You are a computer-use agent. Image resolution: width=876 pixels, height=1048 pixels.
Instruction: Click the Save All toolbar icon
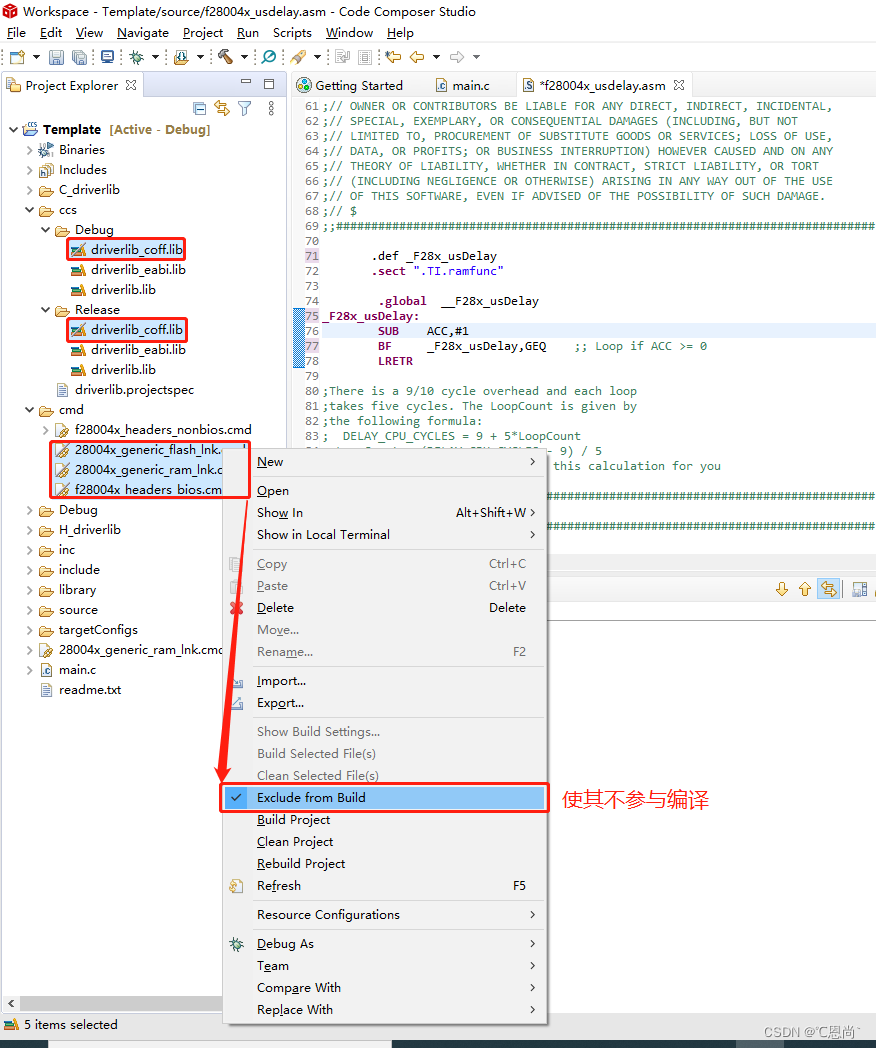click(79, 57)
